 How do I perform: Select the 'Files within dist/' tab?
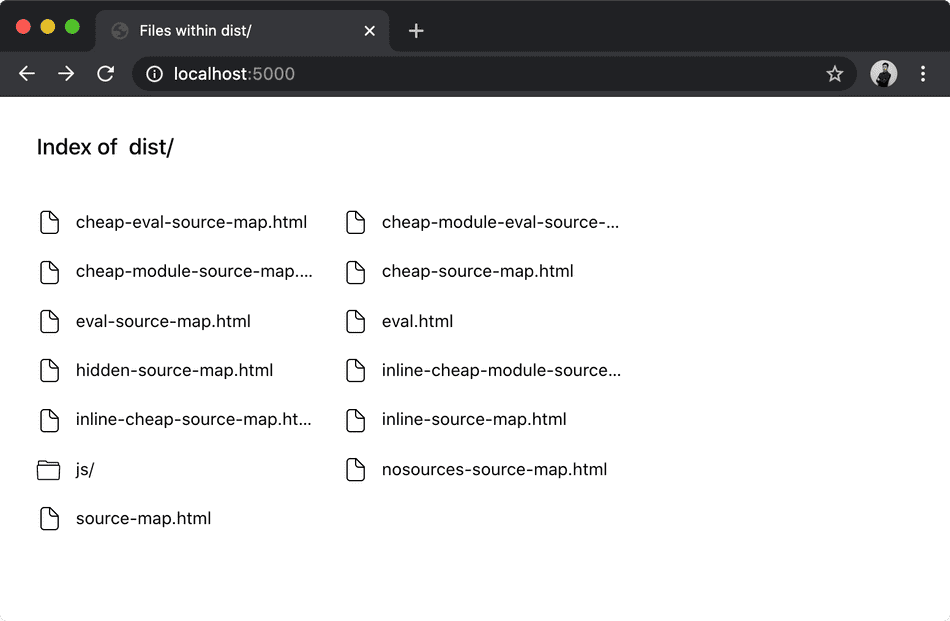coord(220,31)
